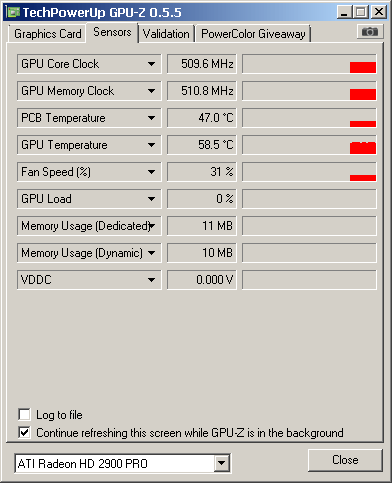392x483 pixels.
Task: Close window using the title bar X
Action: [x=379, y=12]
